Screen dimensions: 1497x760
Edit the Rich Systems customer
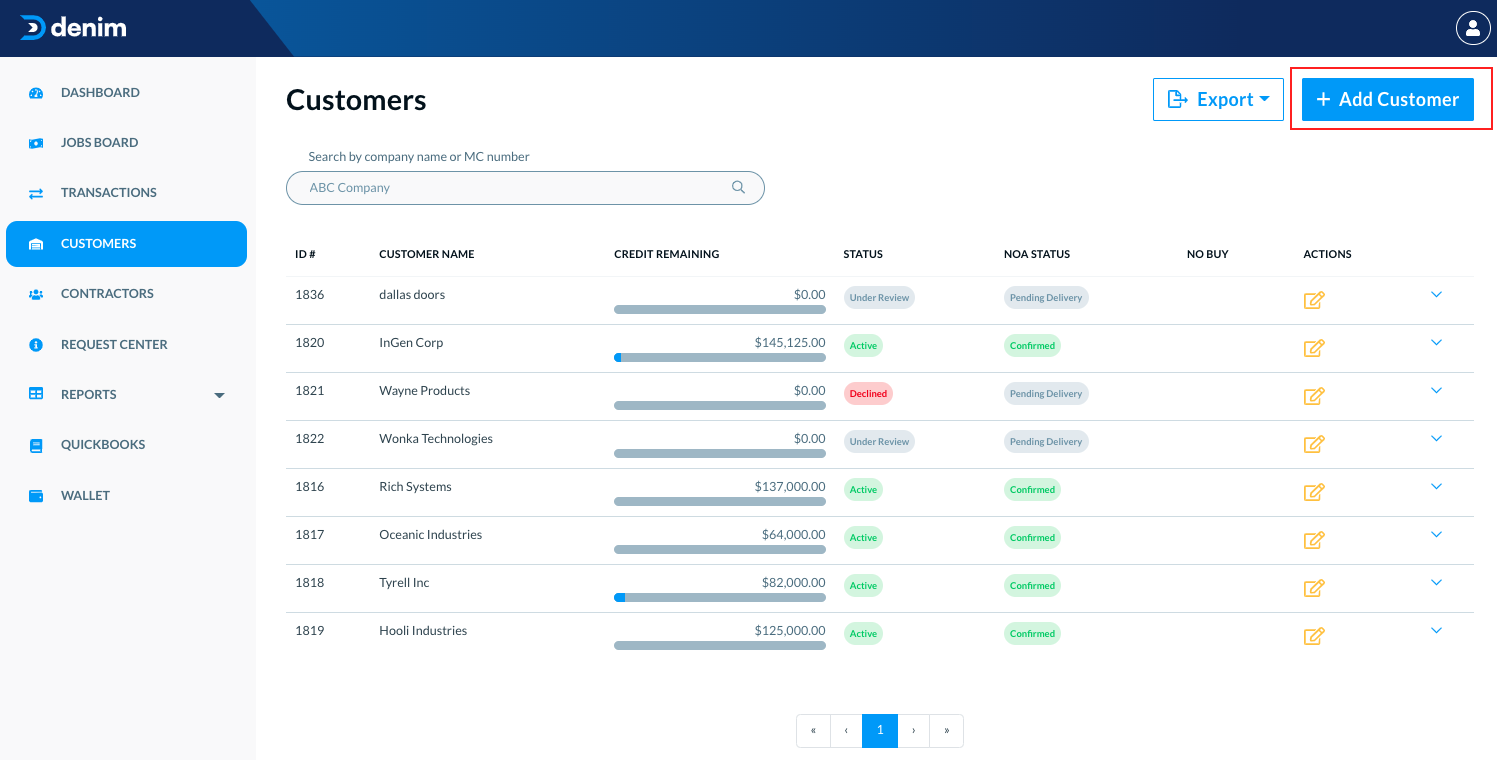[1314, 492]
